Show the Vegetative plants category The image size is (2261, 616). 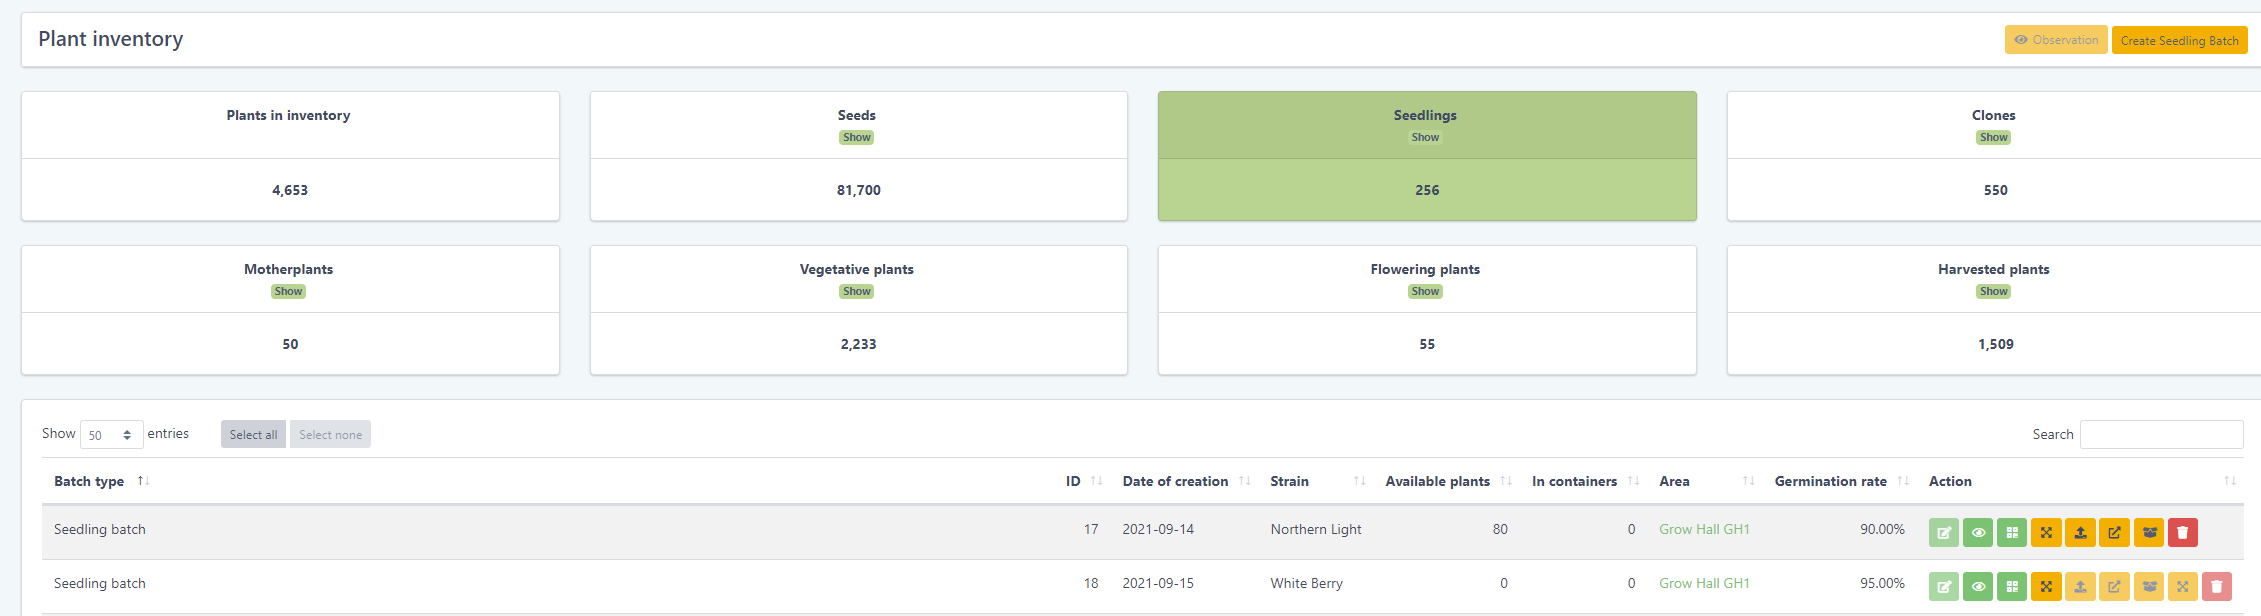pyautogui.click(x=856, y=292)
